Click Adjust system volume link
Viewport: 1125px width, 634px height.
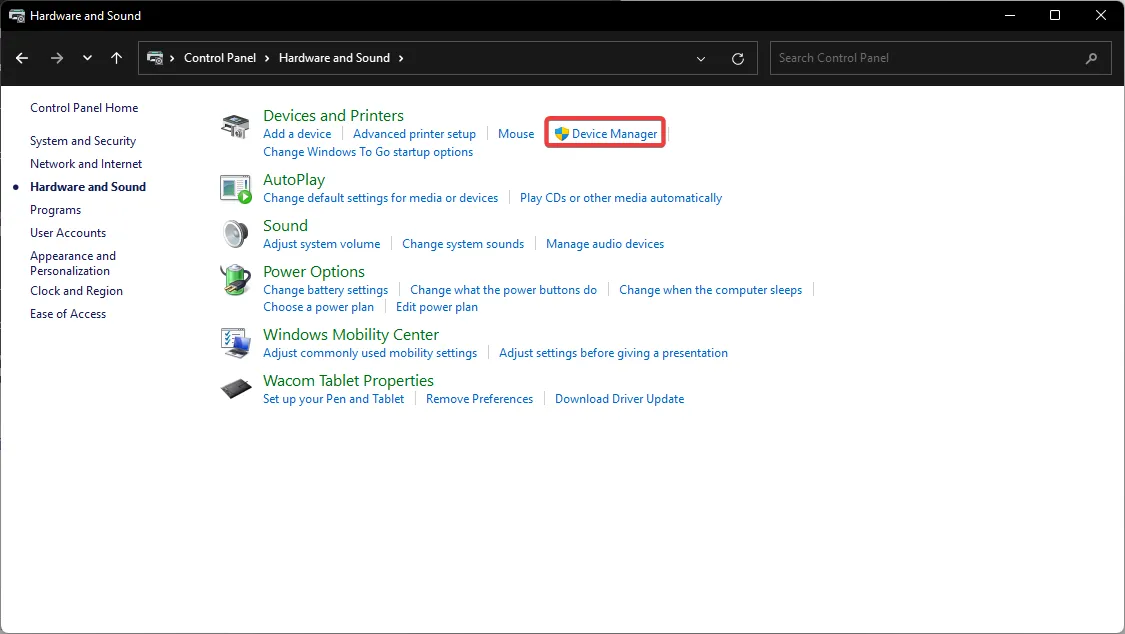click(321, 244)
